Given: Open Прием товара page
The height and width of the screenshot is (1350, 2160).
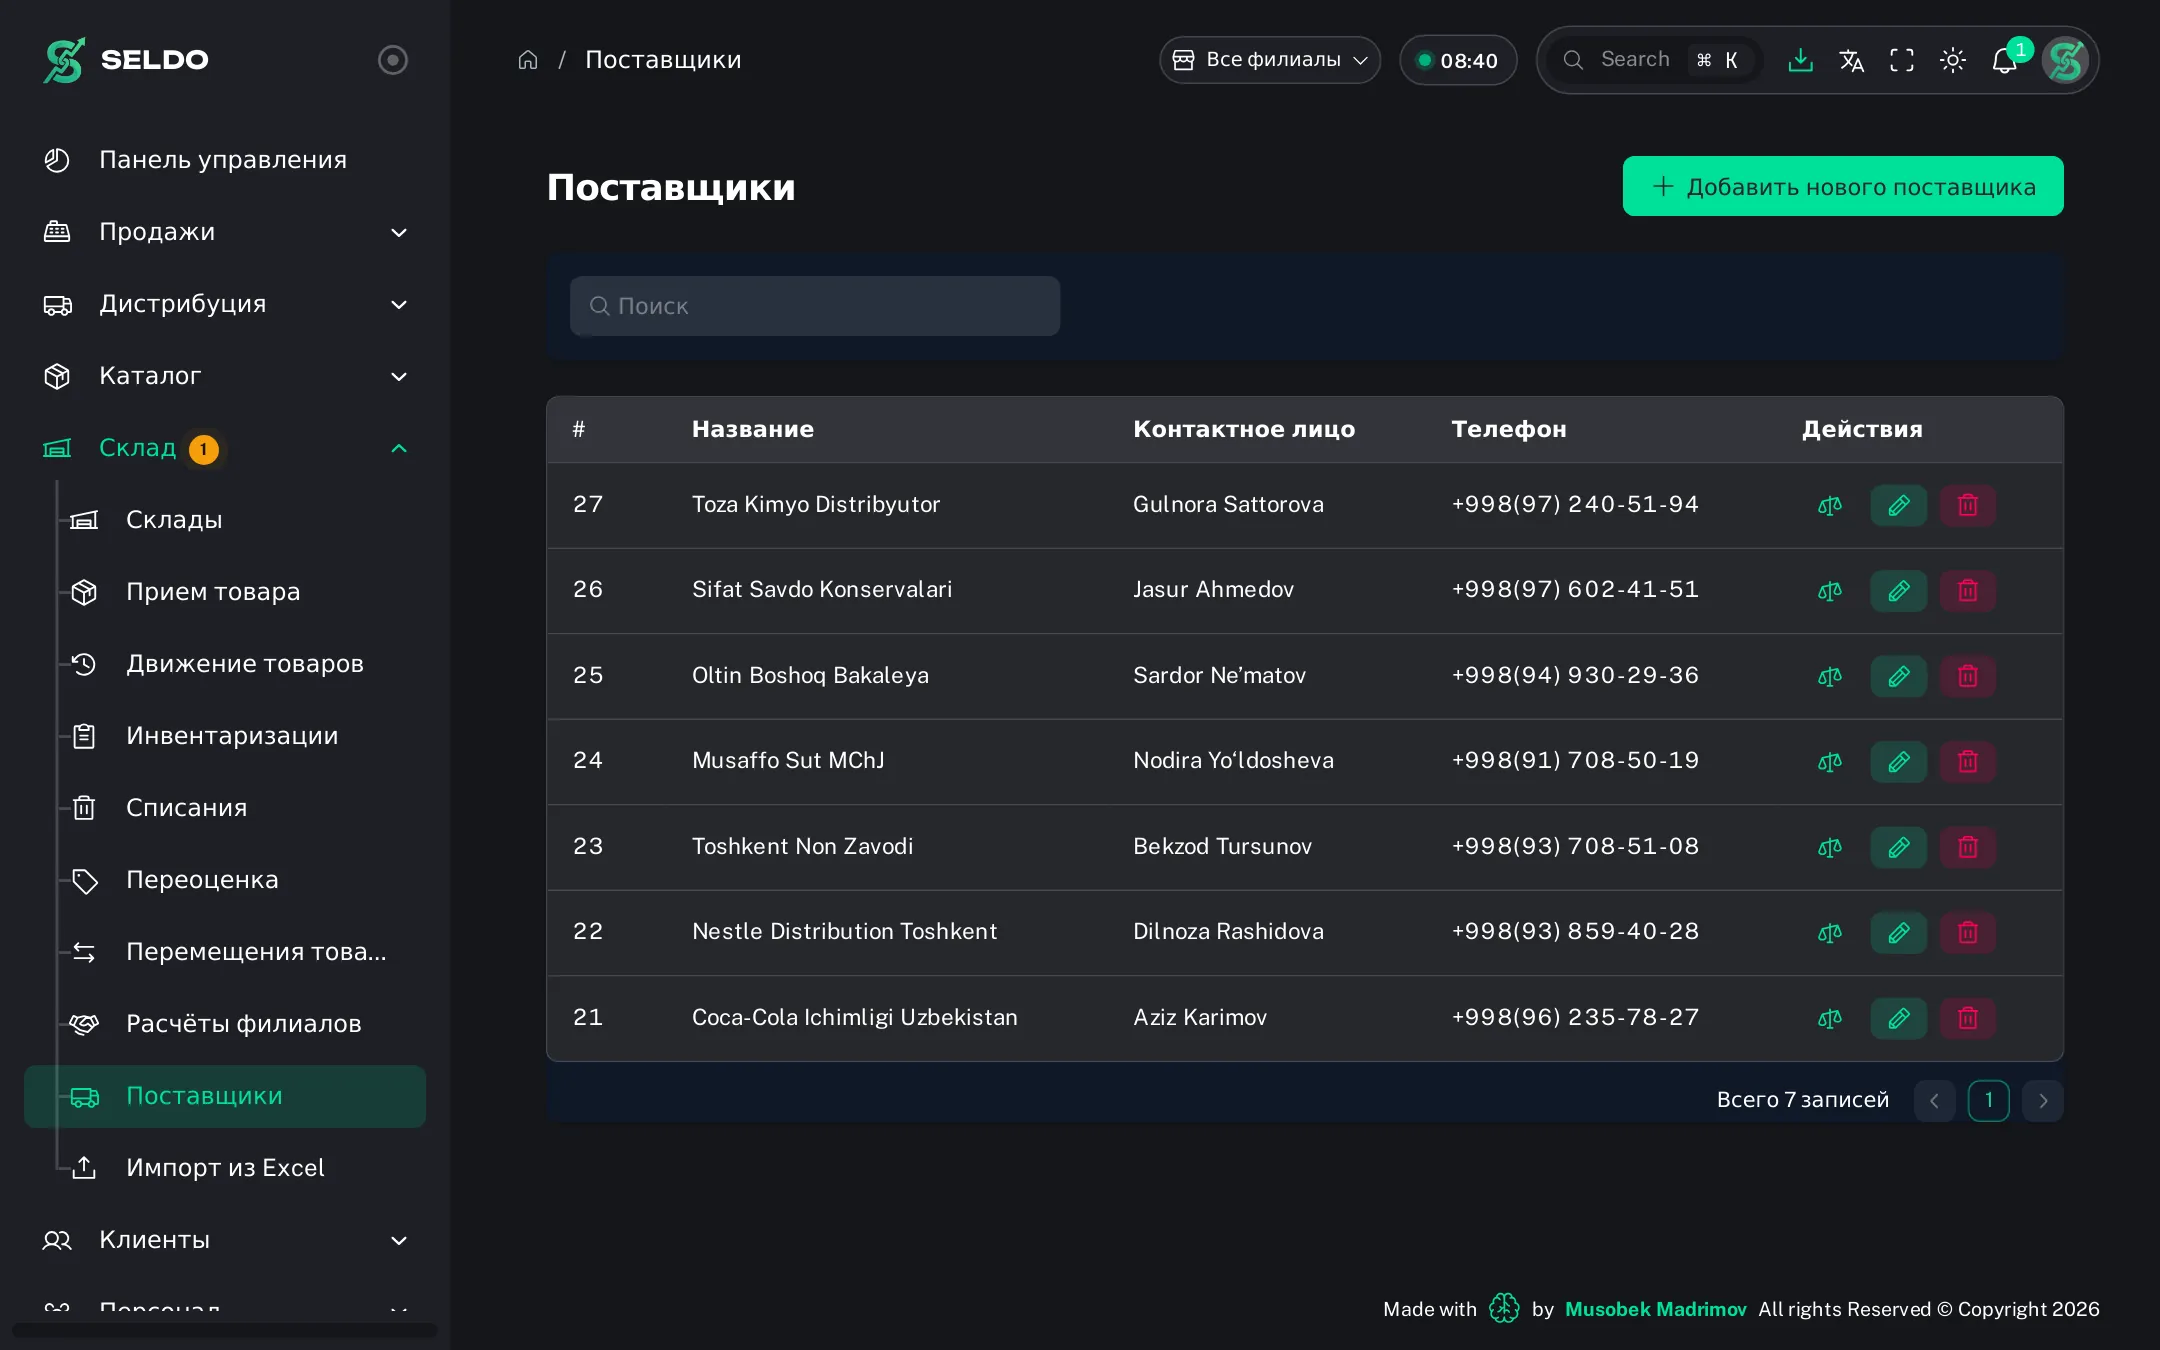Looking at the screenshot, I should coord(225,592).
